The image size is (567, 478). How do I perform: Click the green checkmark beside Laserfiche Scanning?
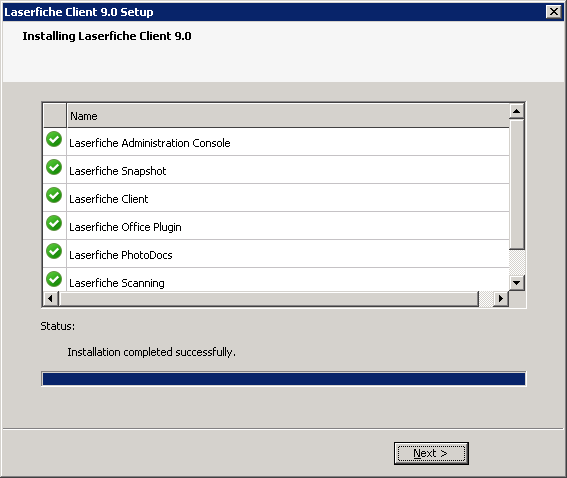[54, 279]
